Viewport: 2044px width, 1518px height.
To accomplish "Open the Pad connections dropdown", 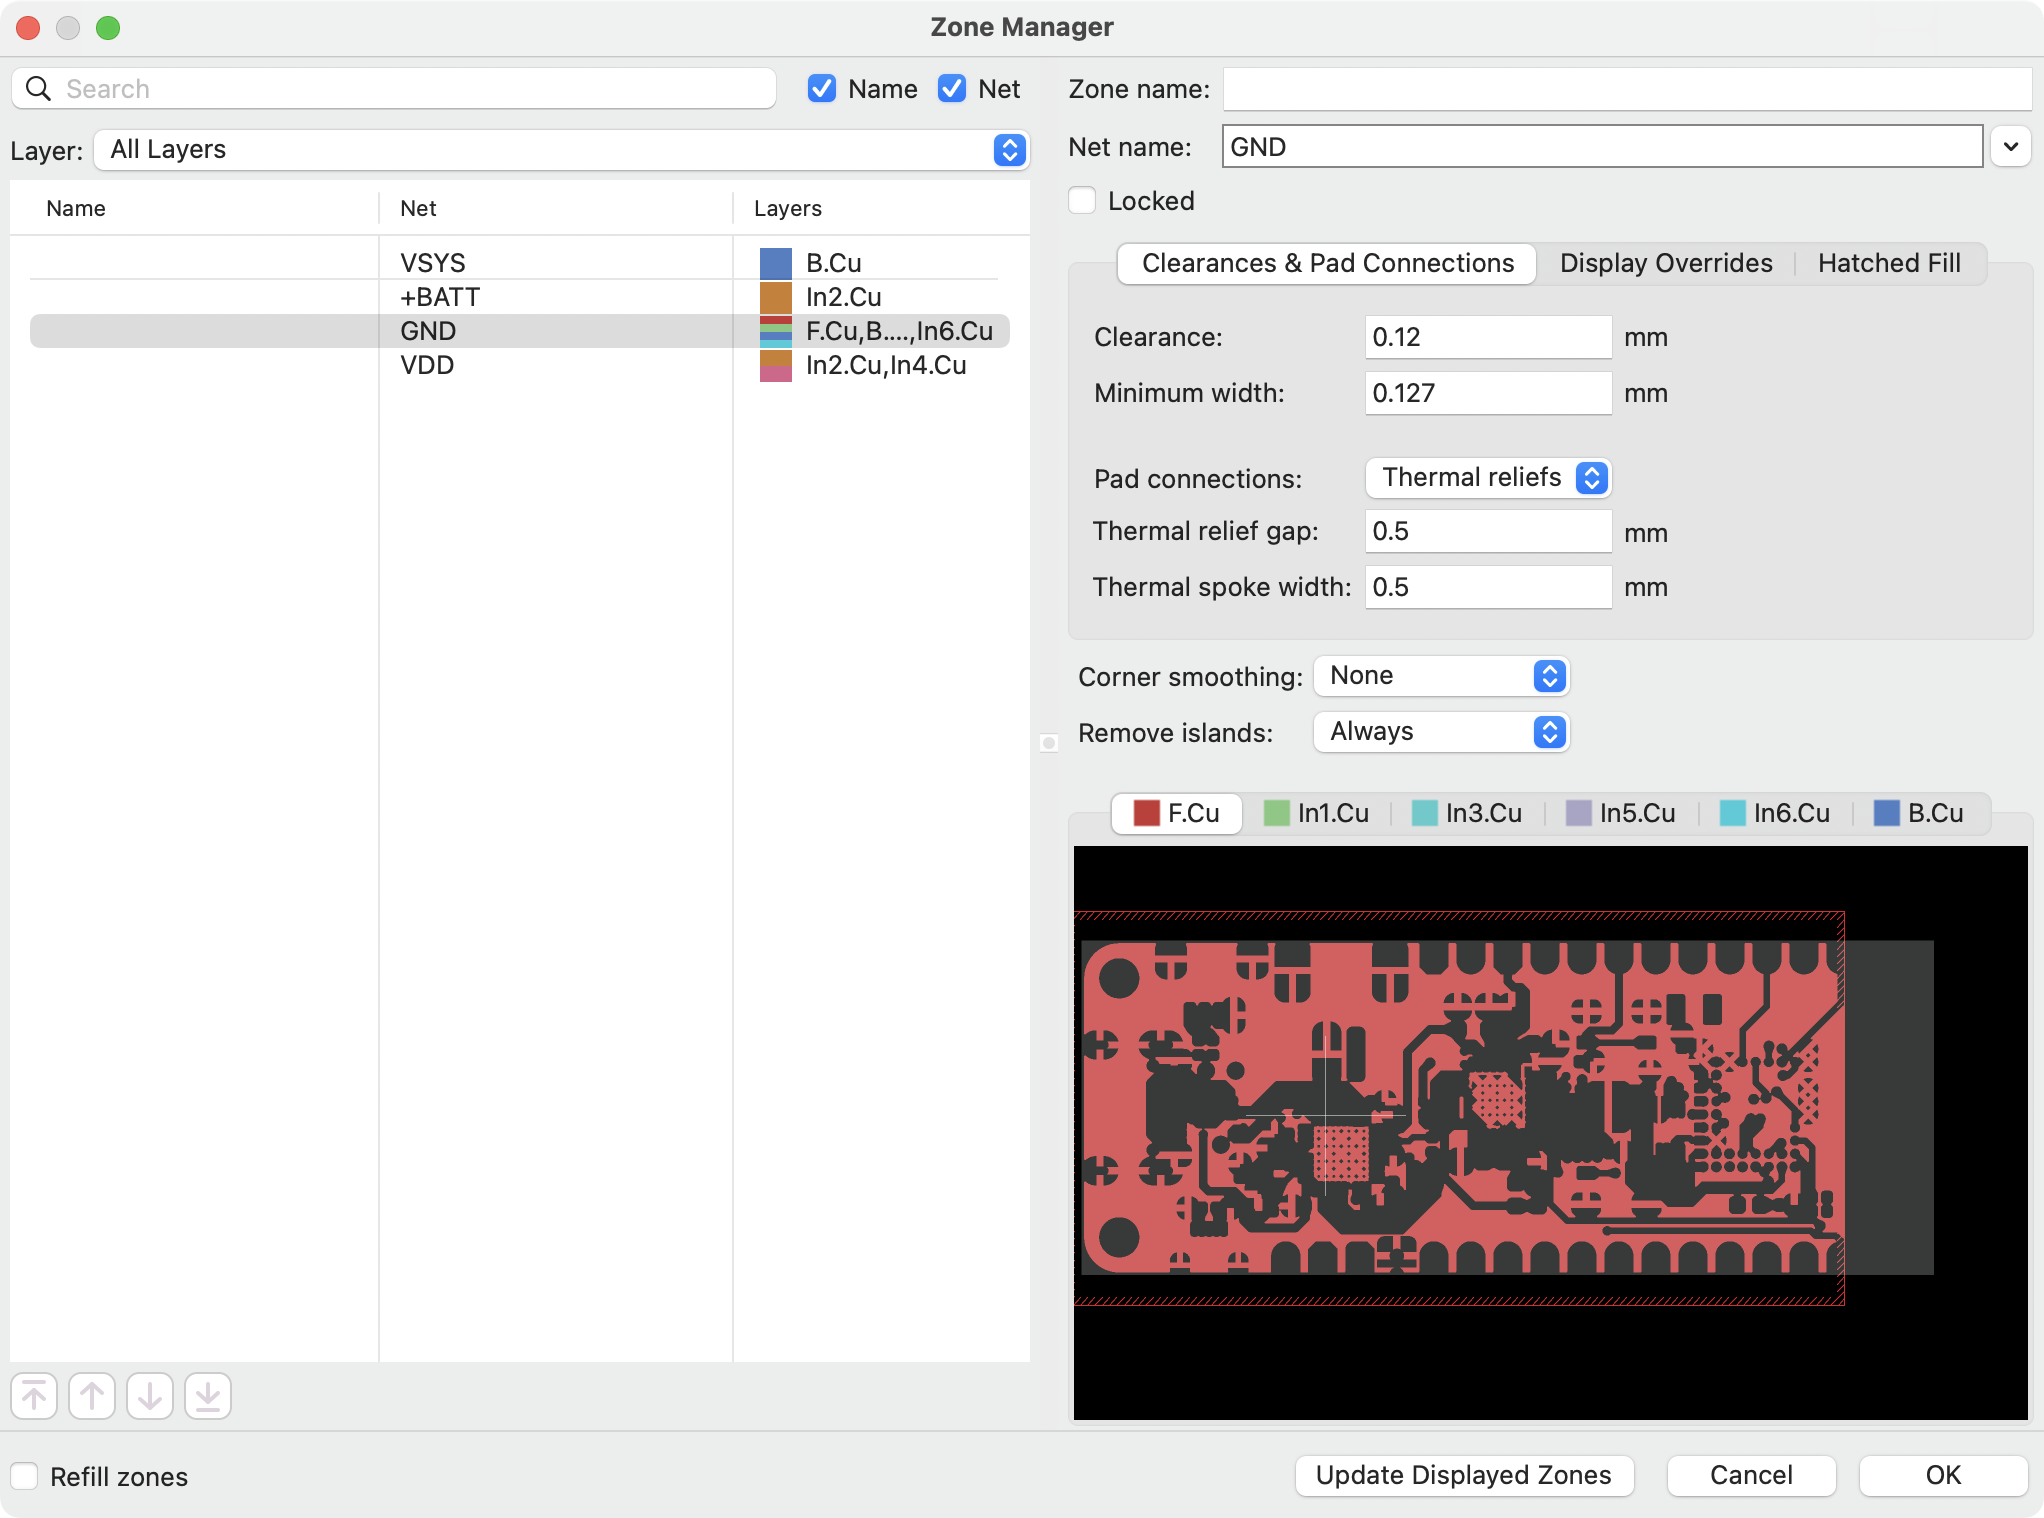I will 1488,478.
